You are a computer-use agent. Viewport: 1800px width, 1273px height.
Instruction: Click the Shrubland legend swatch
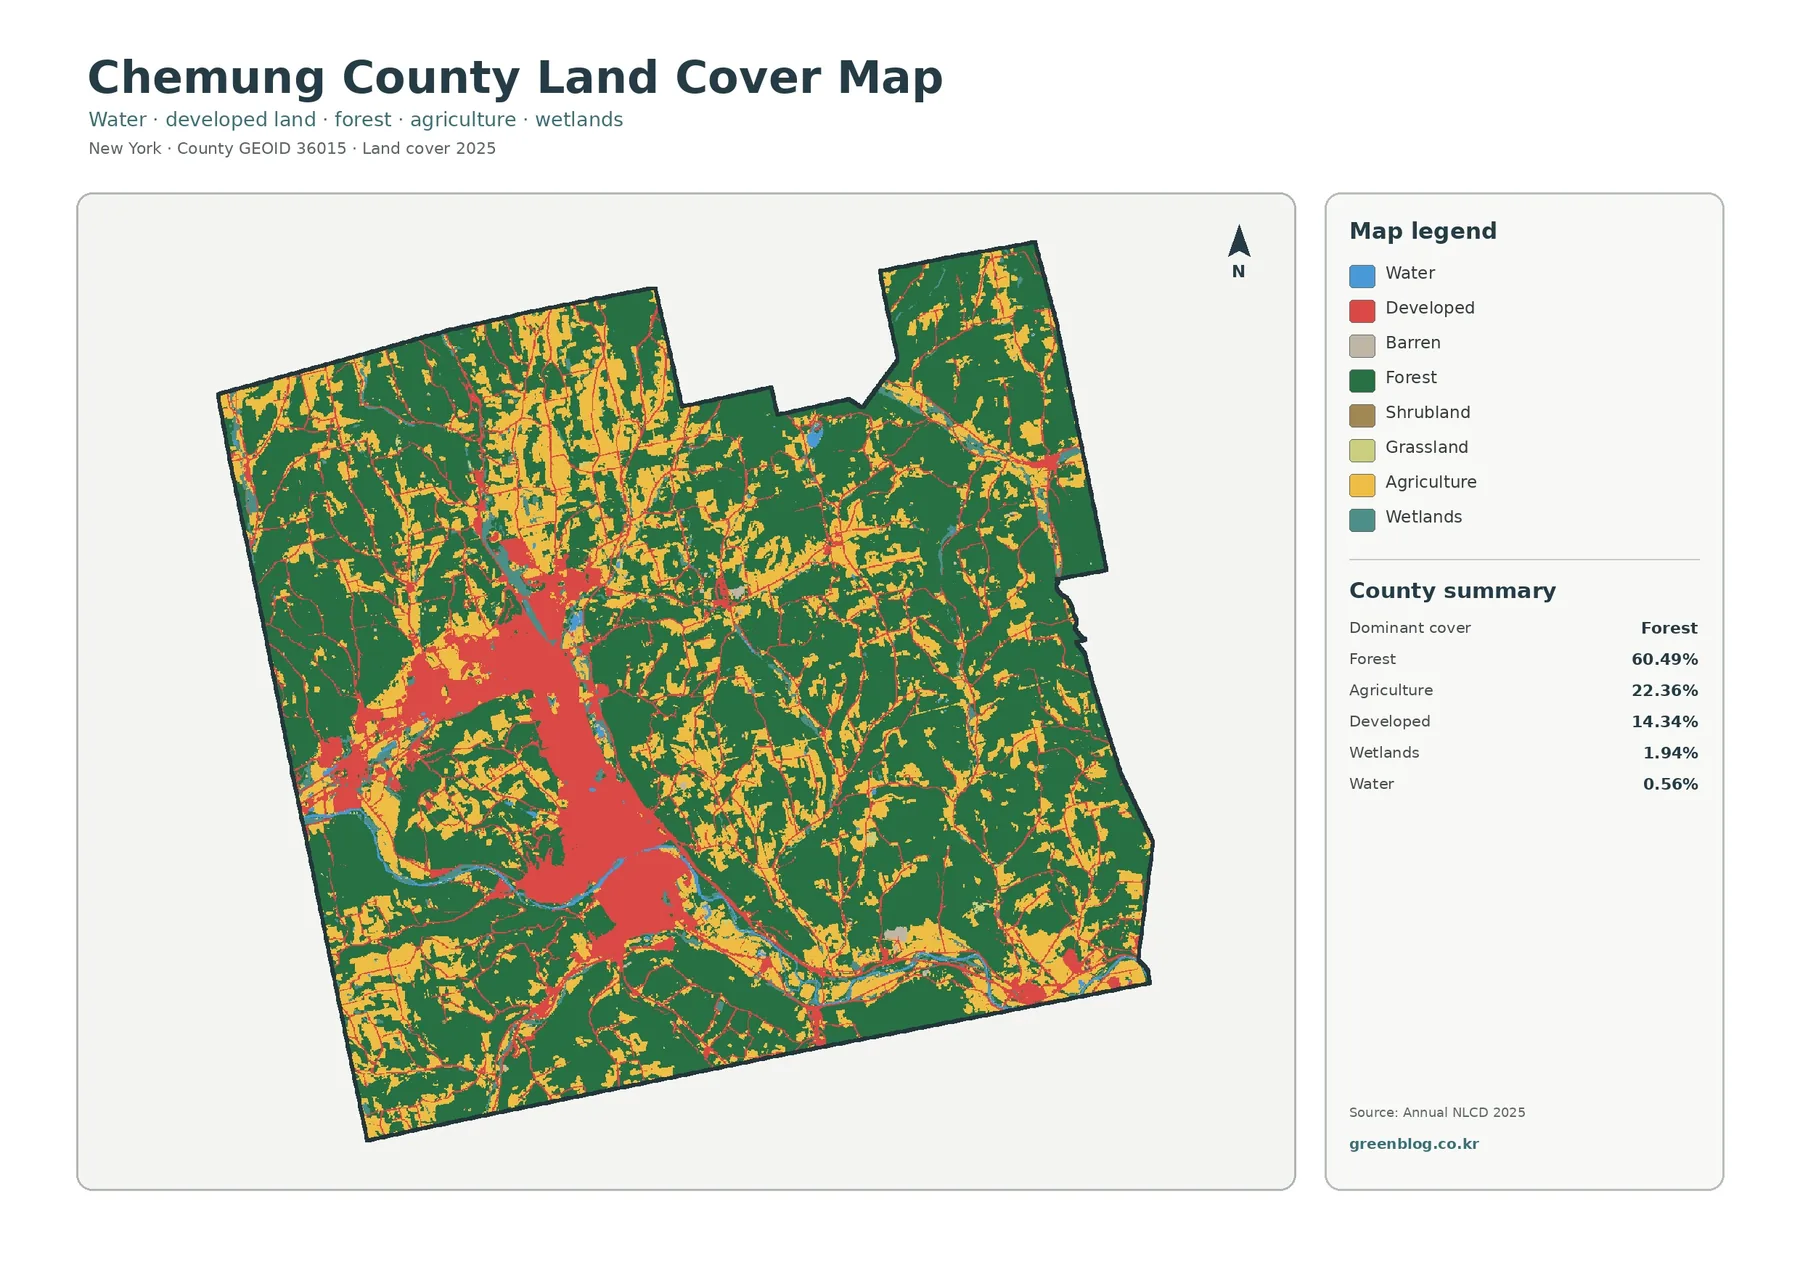pos(1362,415)
